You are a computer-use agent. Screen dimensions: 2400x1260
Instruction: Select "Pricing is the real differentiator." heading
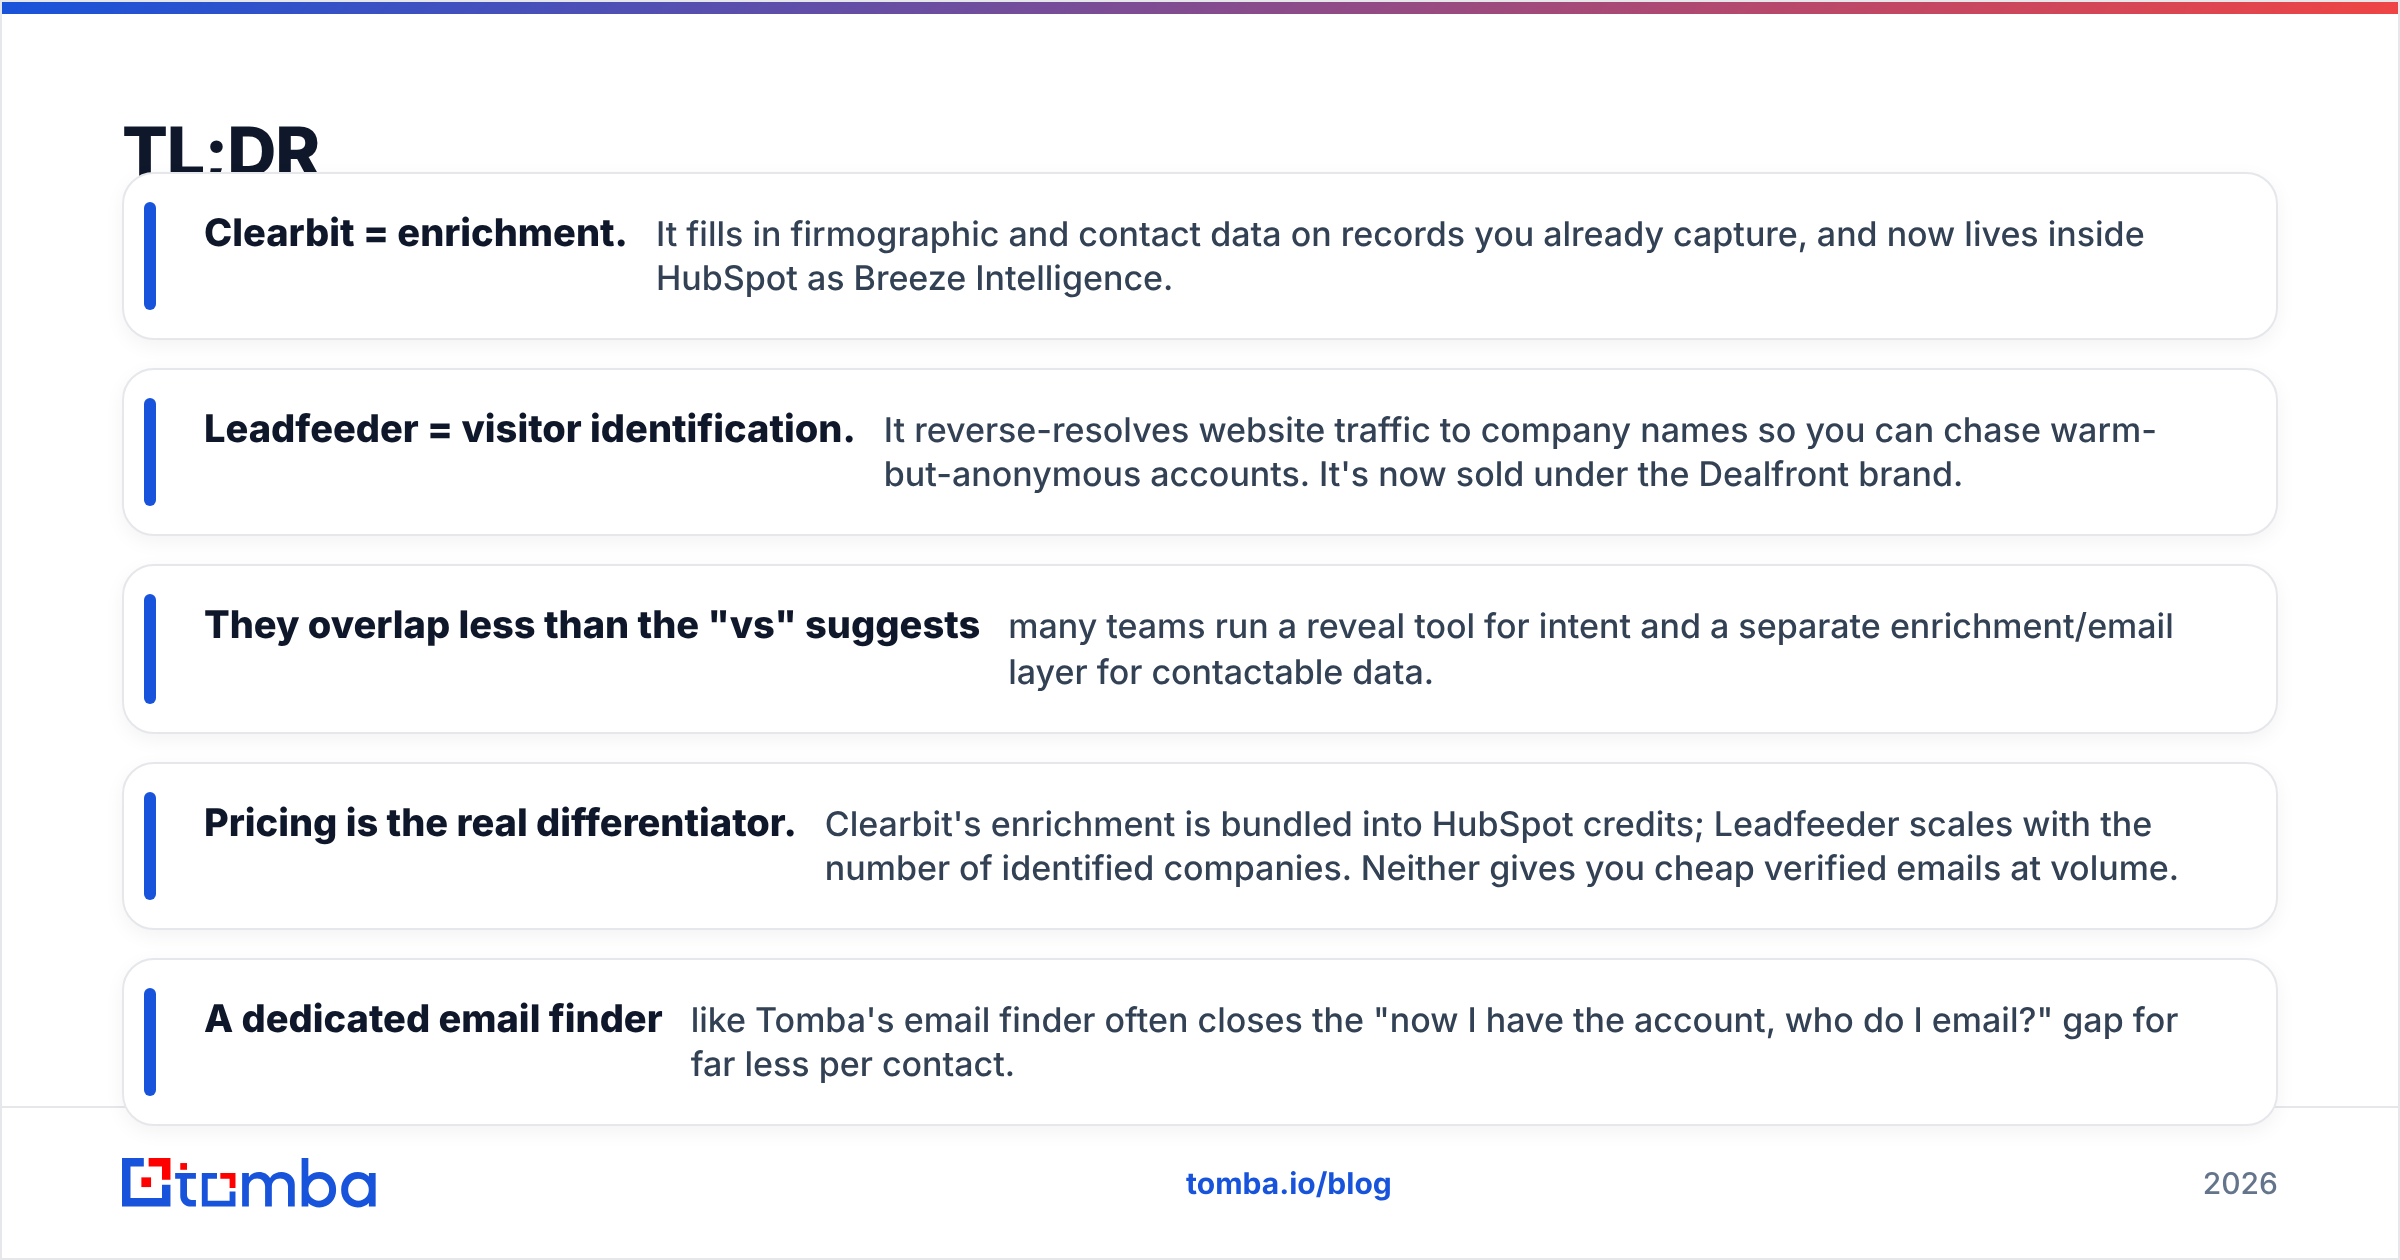[500, 823]
